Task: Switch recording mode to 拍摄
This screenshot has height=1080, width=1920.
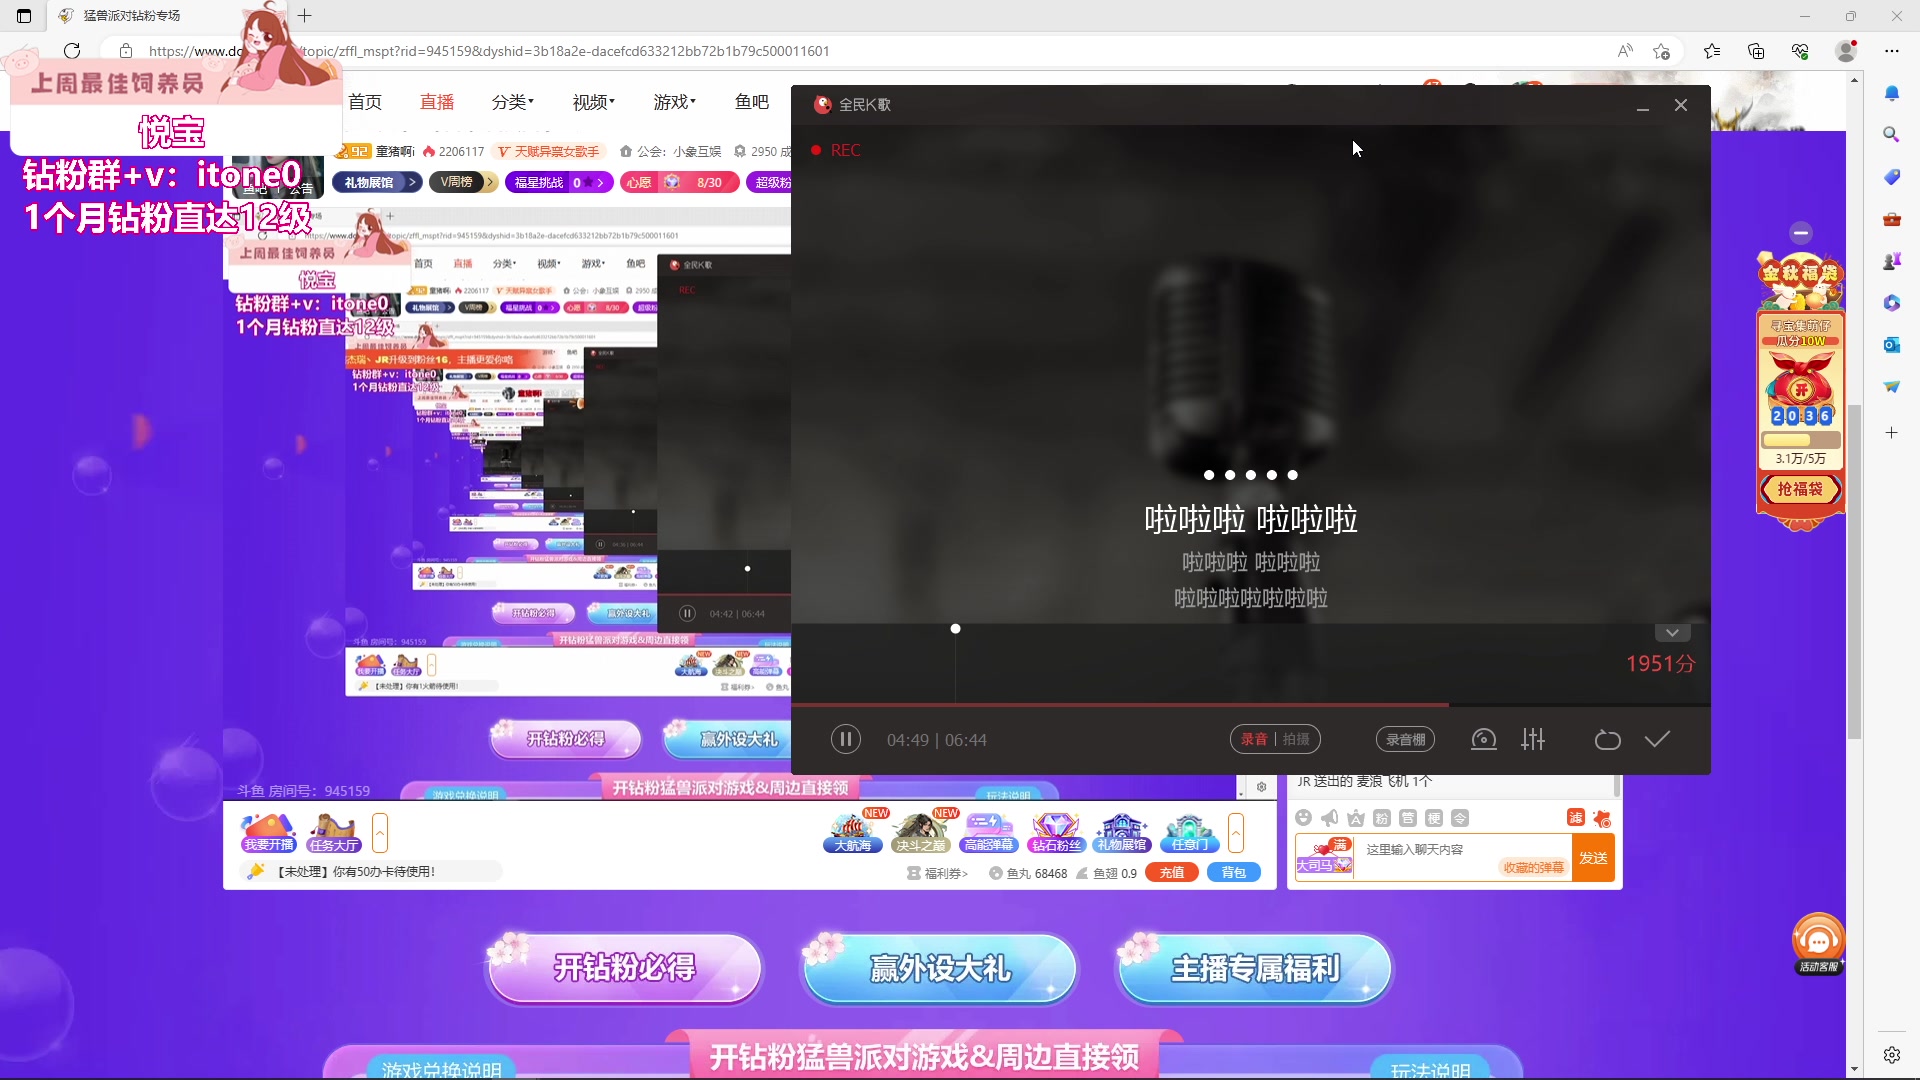Action: click(x=1297, y=740)
